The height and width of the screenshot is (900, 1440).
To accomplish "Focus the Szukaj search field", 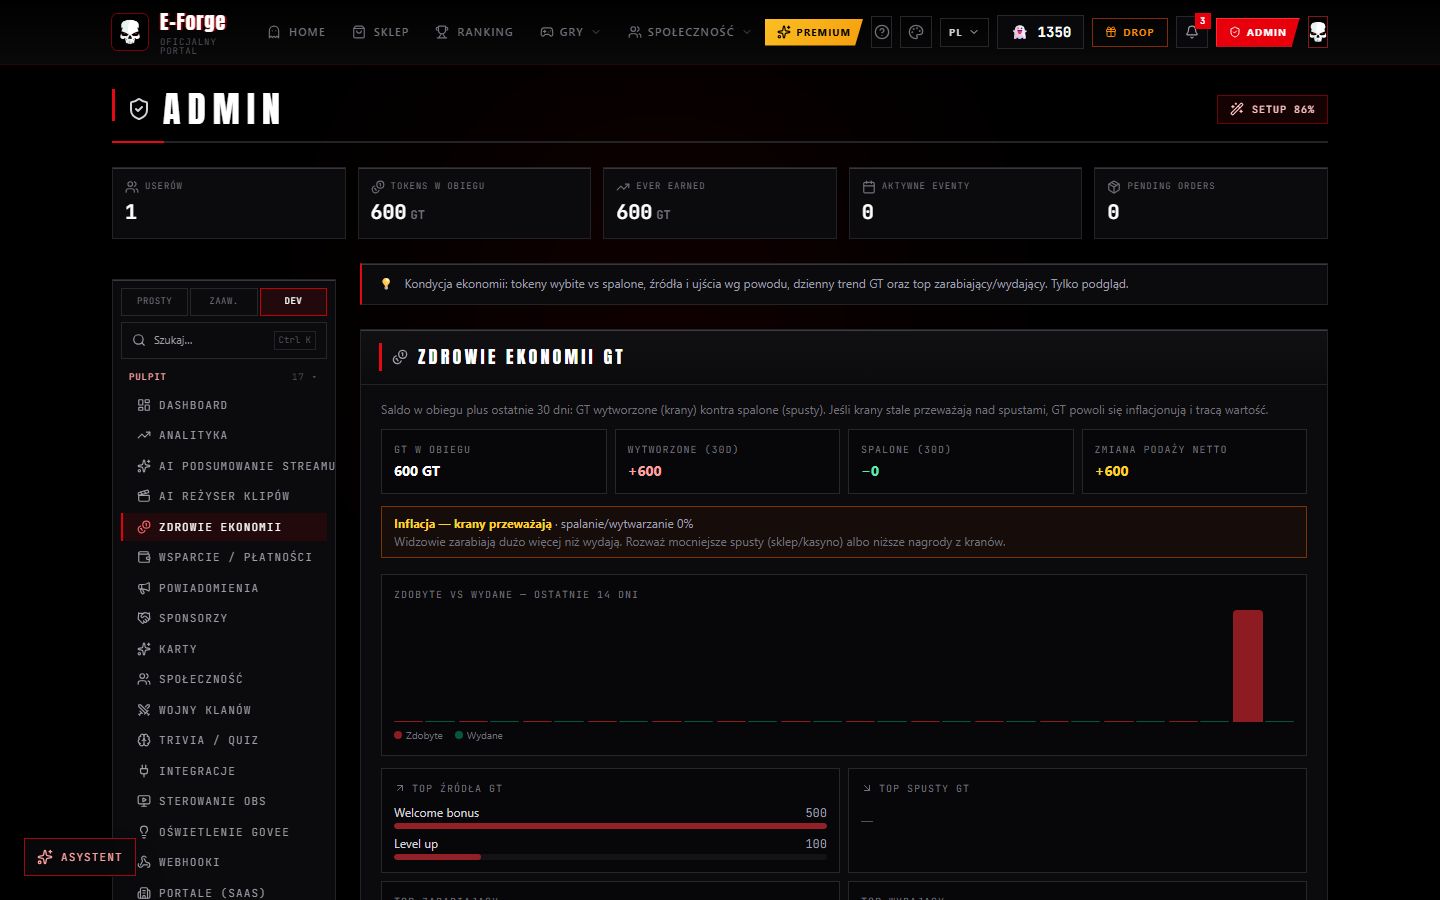I will (224, 340).
